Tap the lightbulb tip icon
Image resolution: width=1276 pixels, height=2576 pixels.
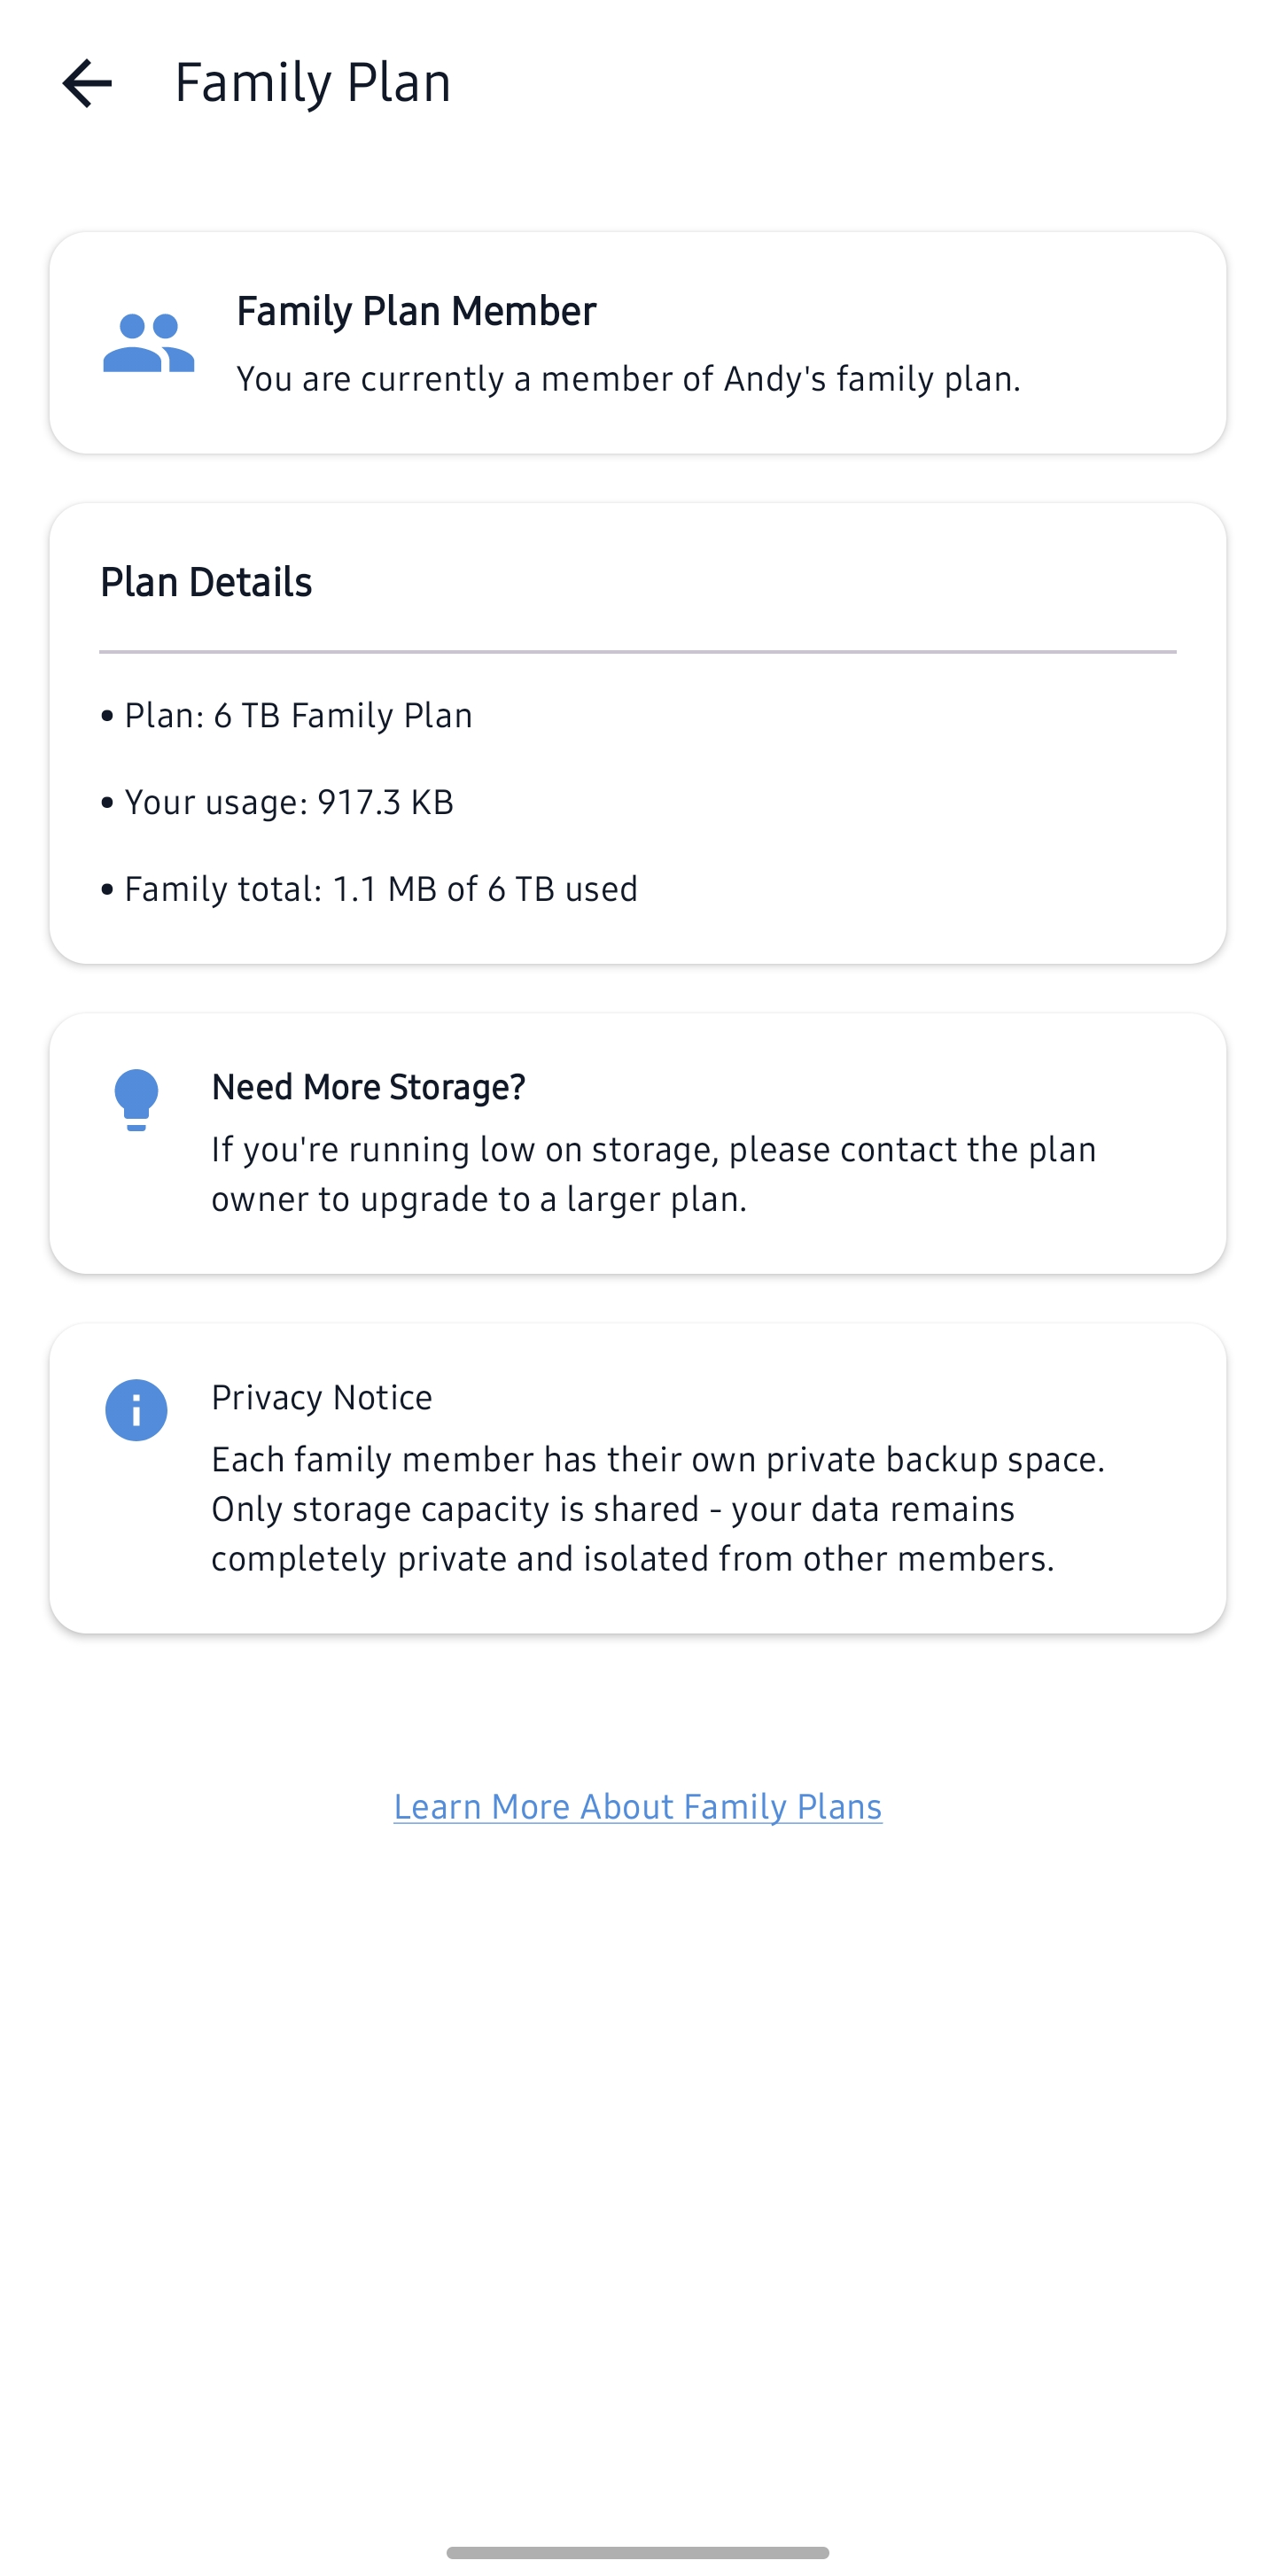tap(136, 1100)
